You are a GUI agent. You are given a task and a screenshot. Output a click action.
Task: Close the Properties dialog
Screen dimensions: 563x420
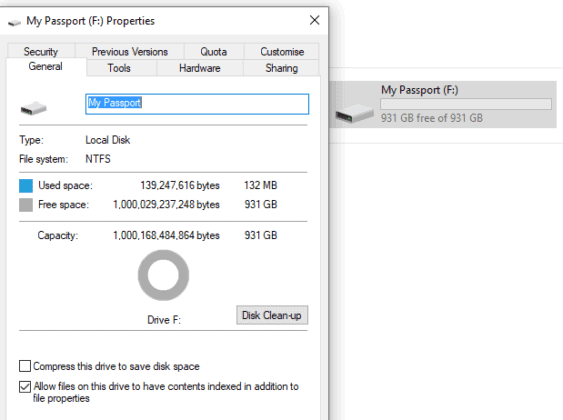tap(315, 20)
